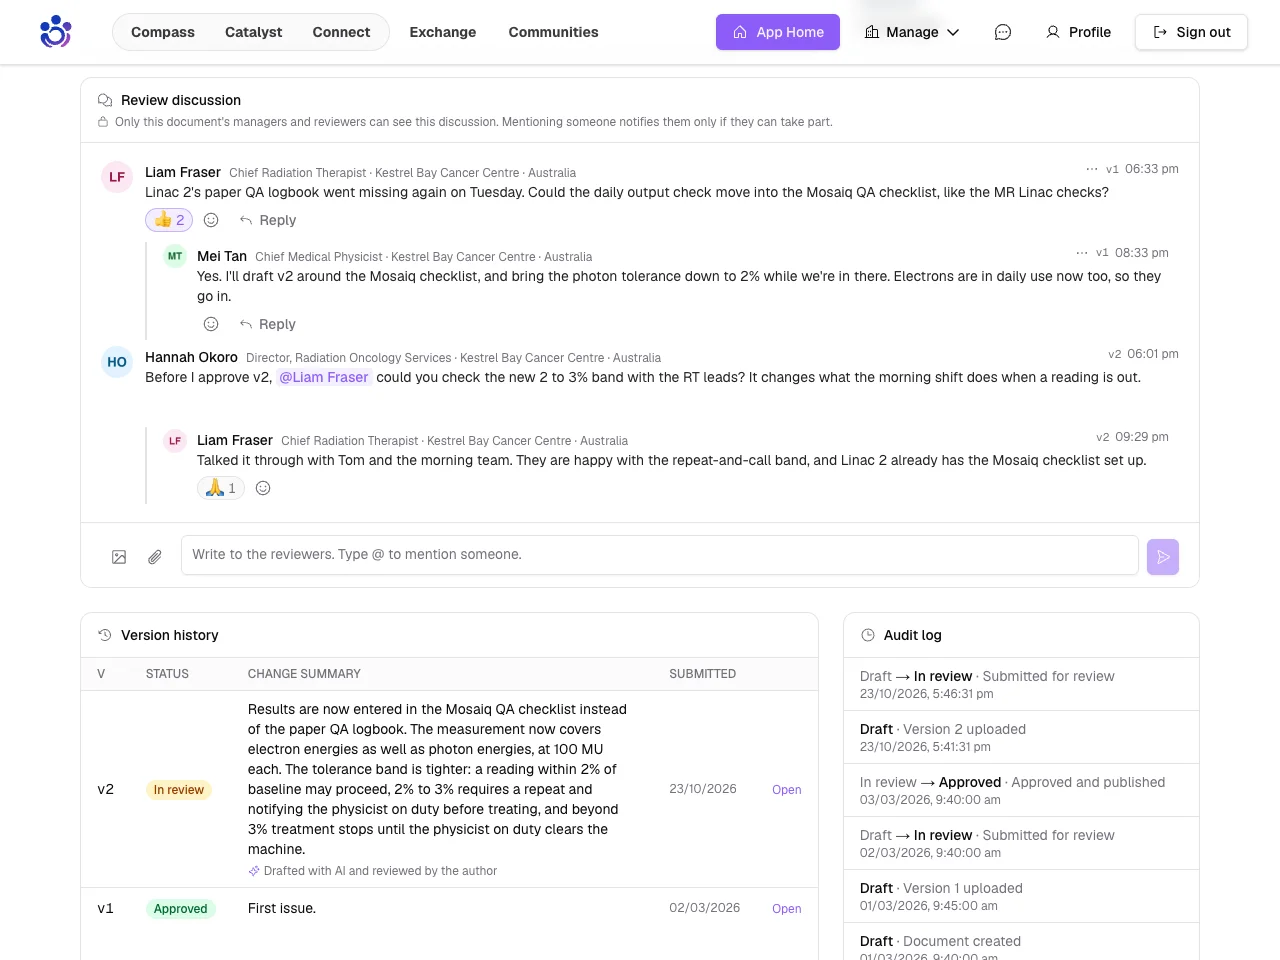1280x960 pixels.
Task: Open version v2 via its Open link
Action: tap(787, 790)
